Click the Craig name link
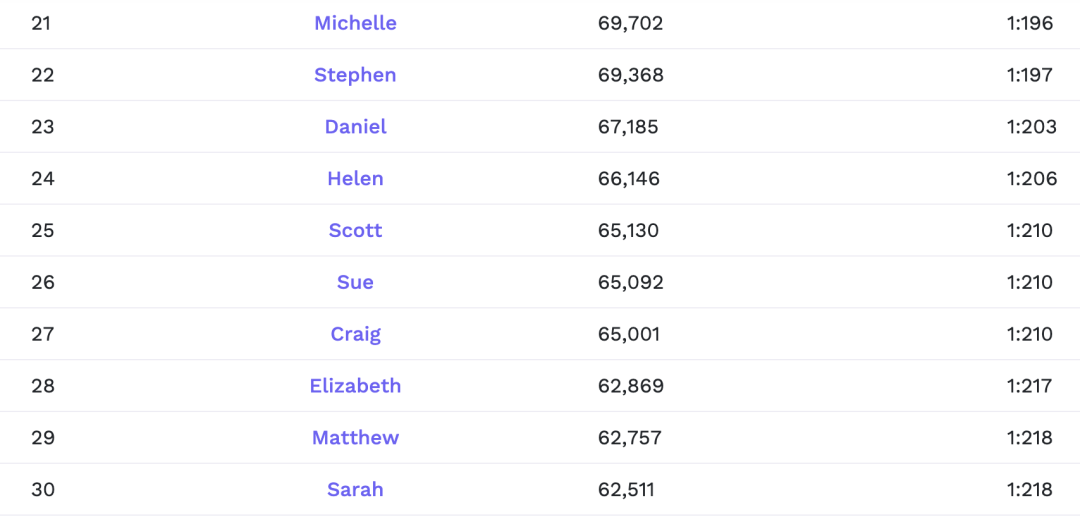The width and height of the screenshot is (1080, 517). point(355,334)
